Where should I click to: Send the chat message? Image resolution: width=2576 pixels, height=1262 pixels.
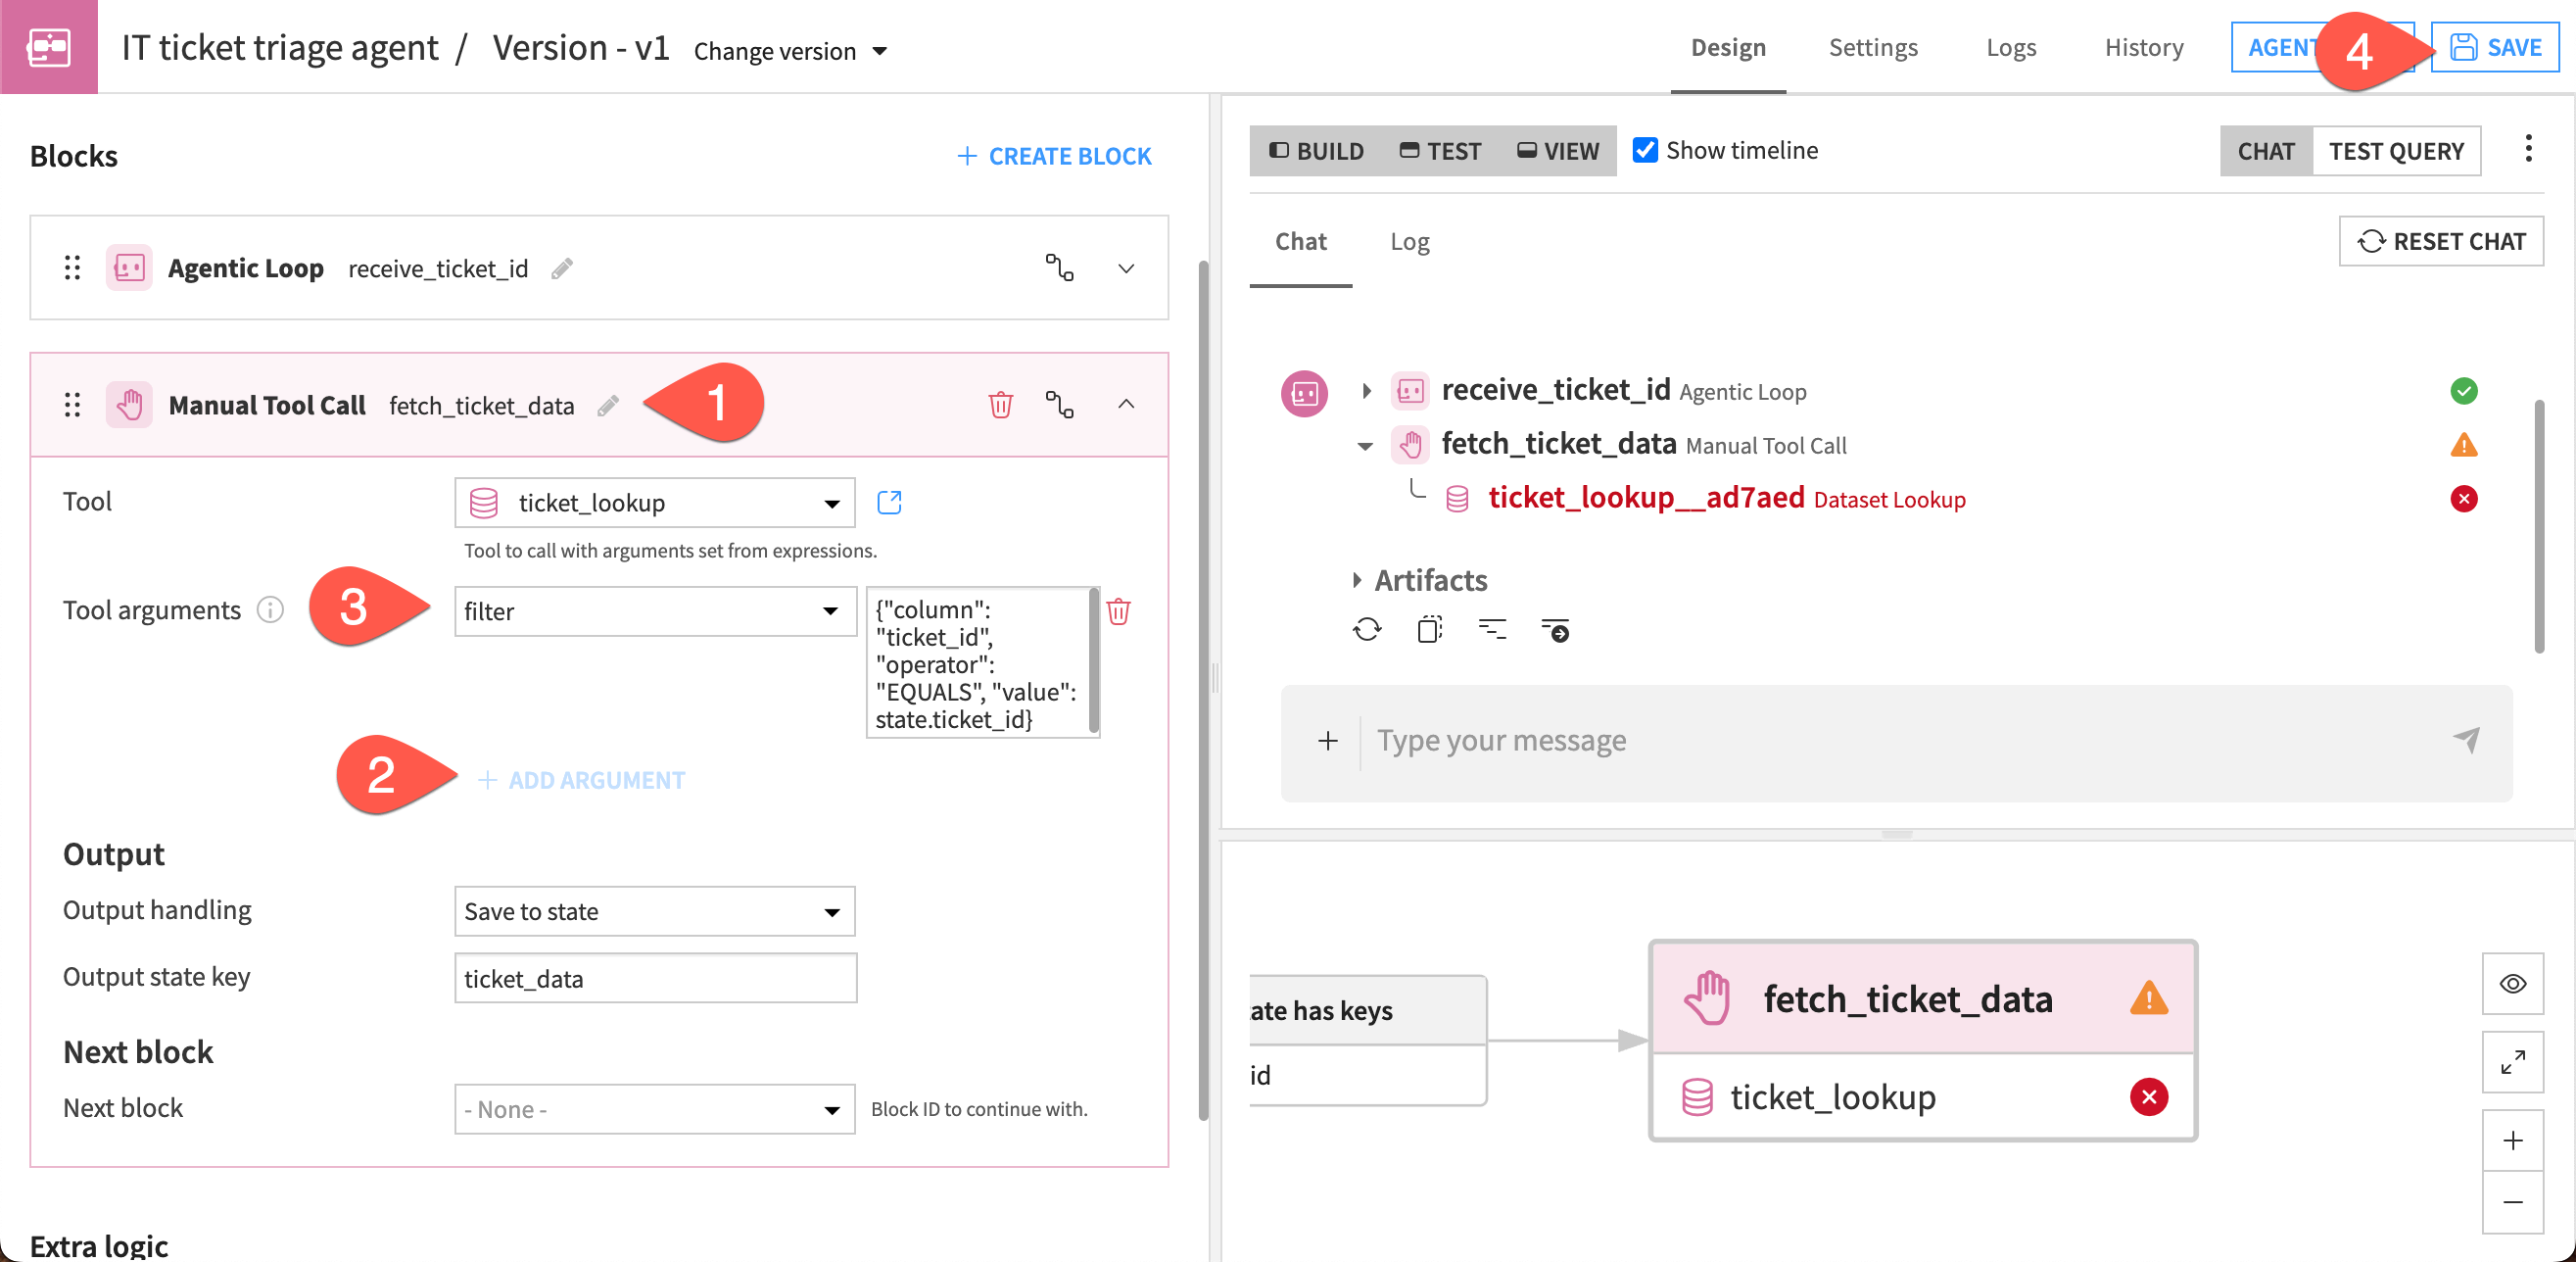pyautogui.click(x=2466, y=740)
